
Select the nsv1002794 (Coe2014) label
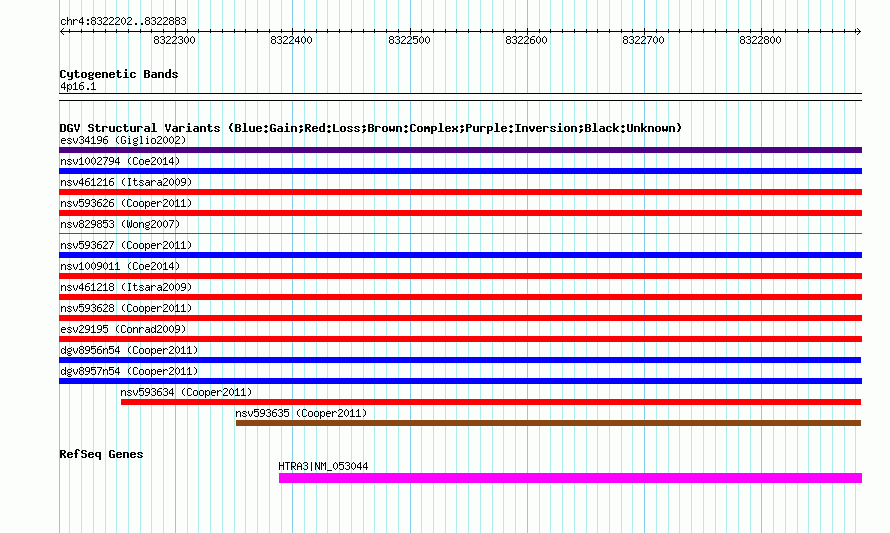pos(120,161)
